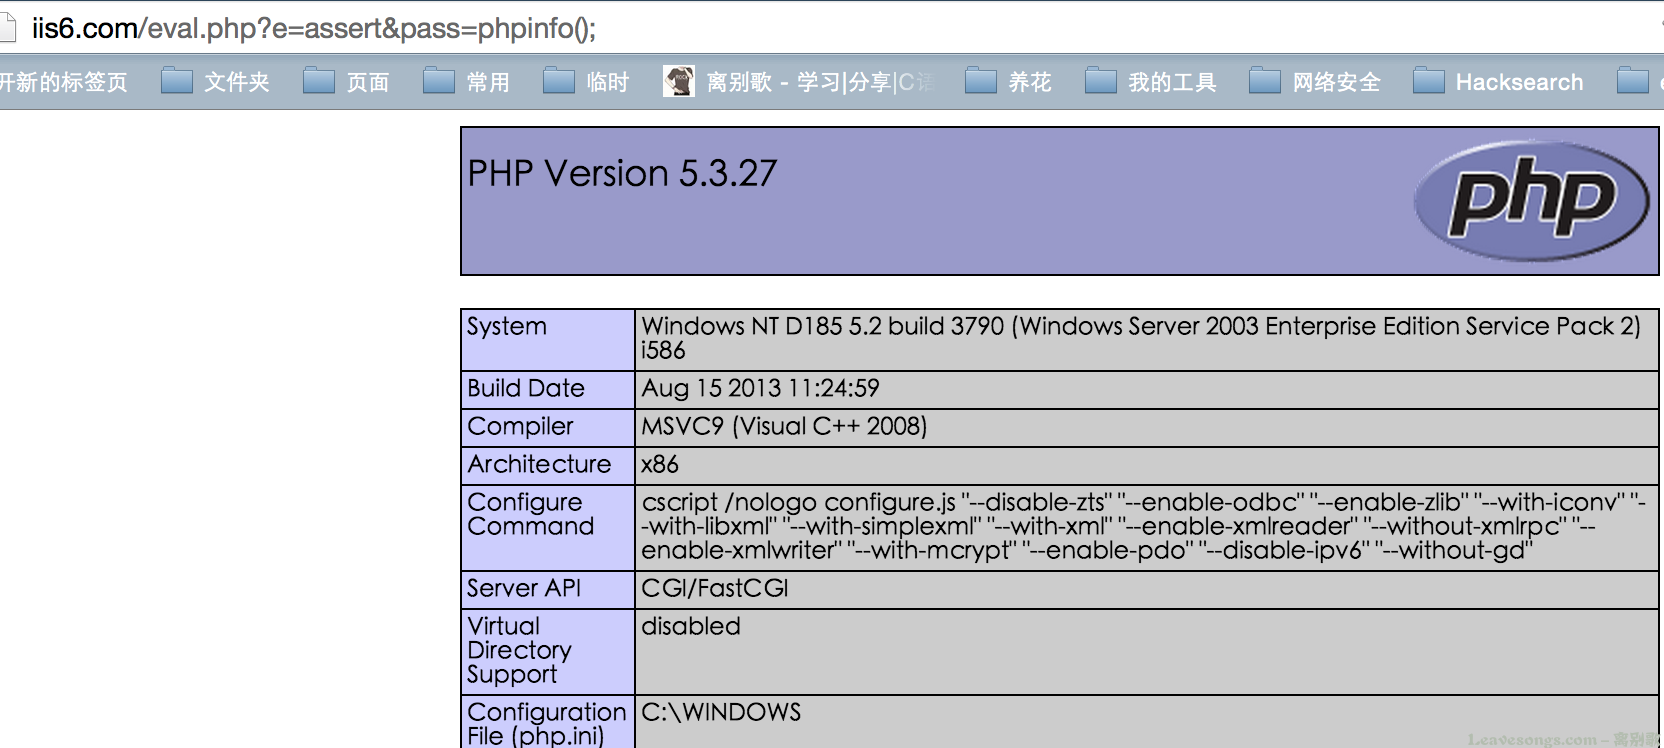Screen dimensions: 1664x748
Task: Click the 打开新的标签页 bookmark
Action: coord(64,81)
